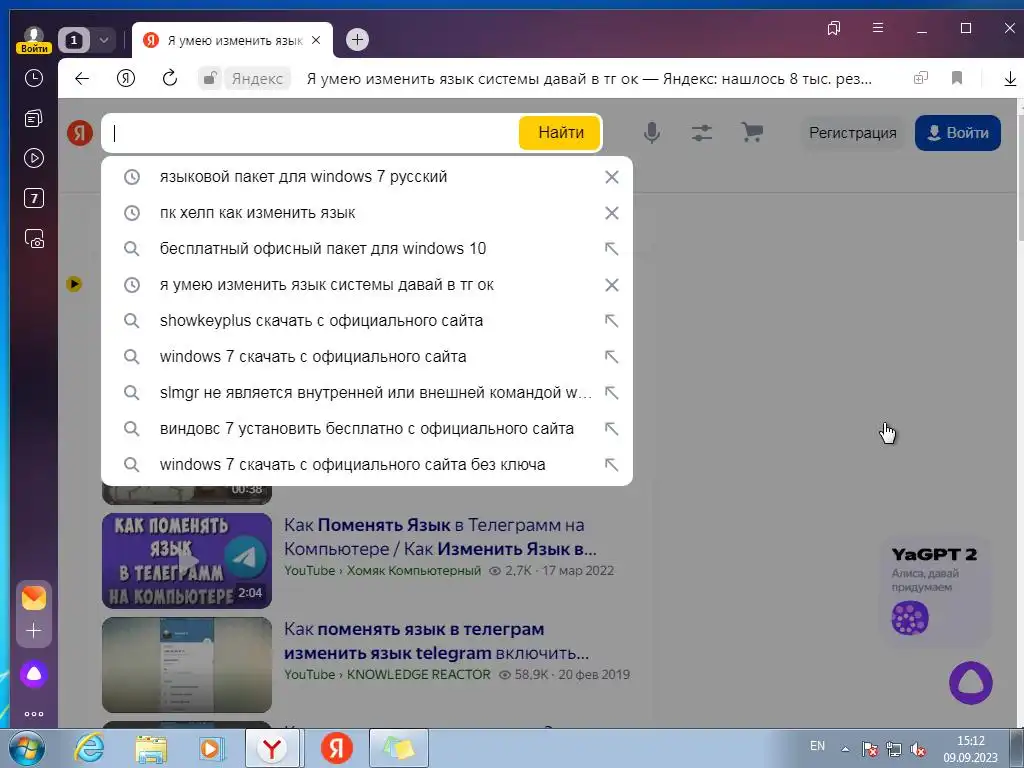Select suggestion 'я умею изменить язык системы'
The image size is (1024, 768).
click(x=367, y=285)
